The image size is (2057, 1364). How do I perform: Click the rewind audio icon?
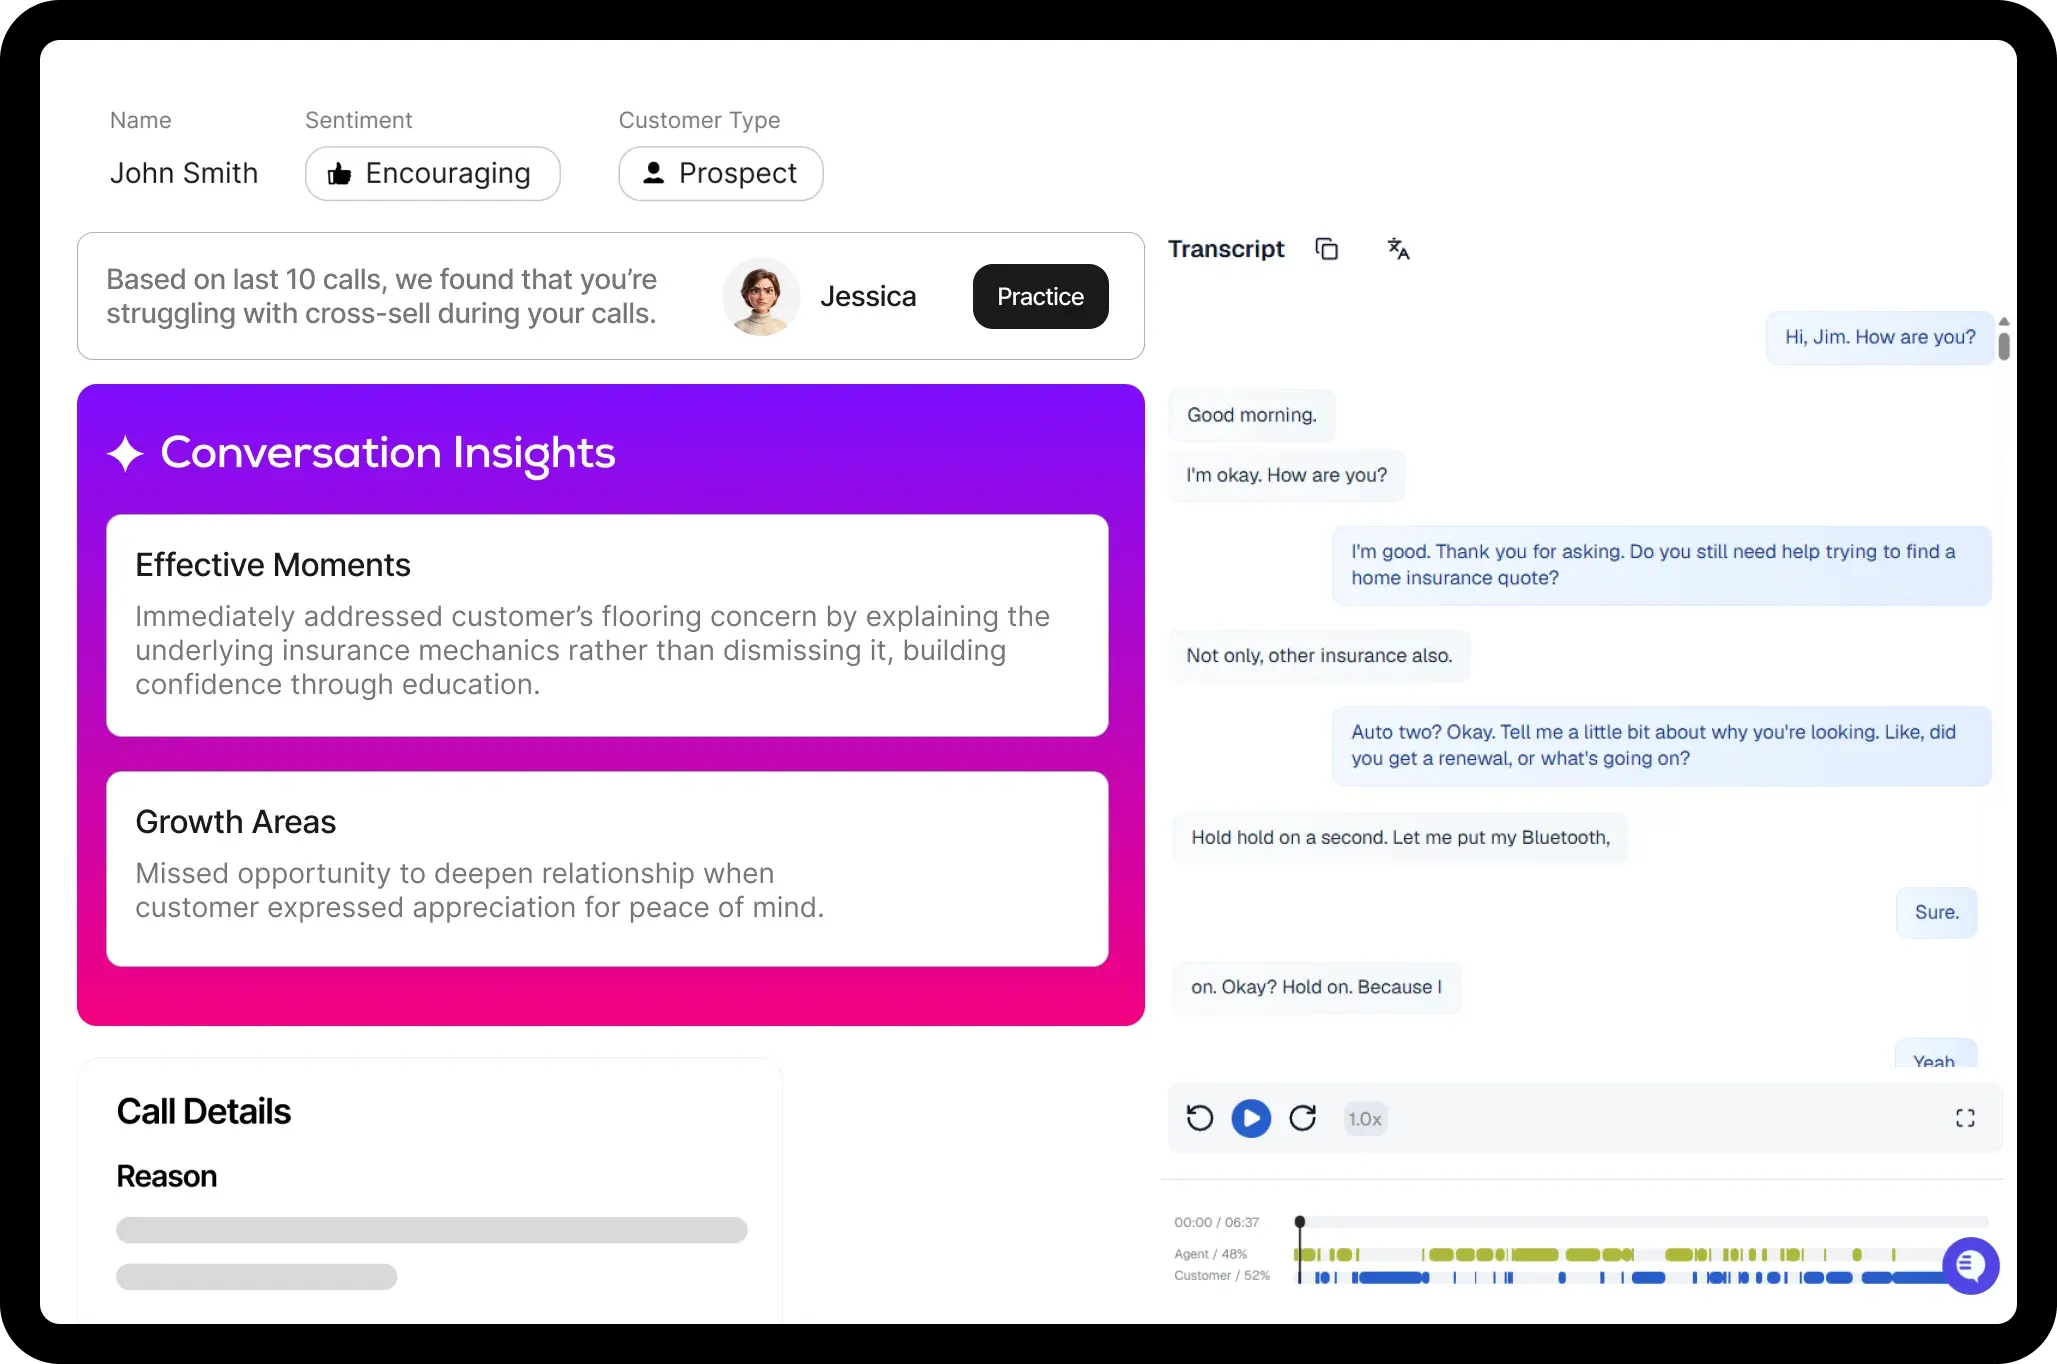coord(1199,1118)
